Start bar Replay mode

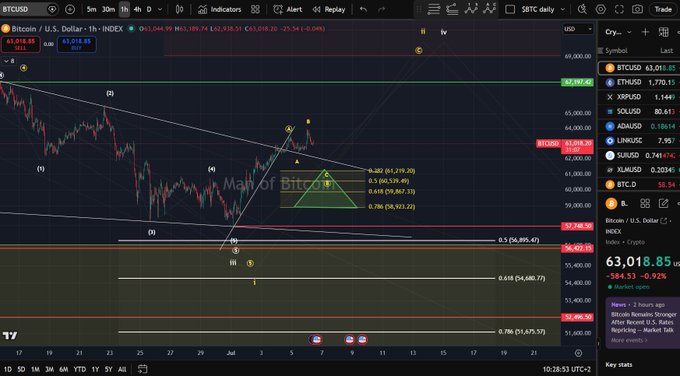coord(329,9)
